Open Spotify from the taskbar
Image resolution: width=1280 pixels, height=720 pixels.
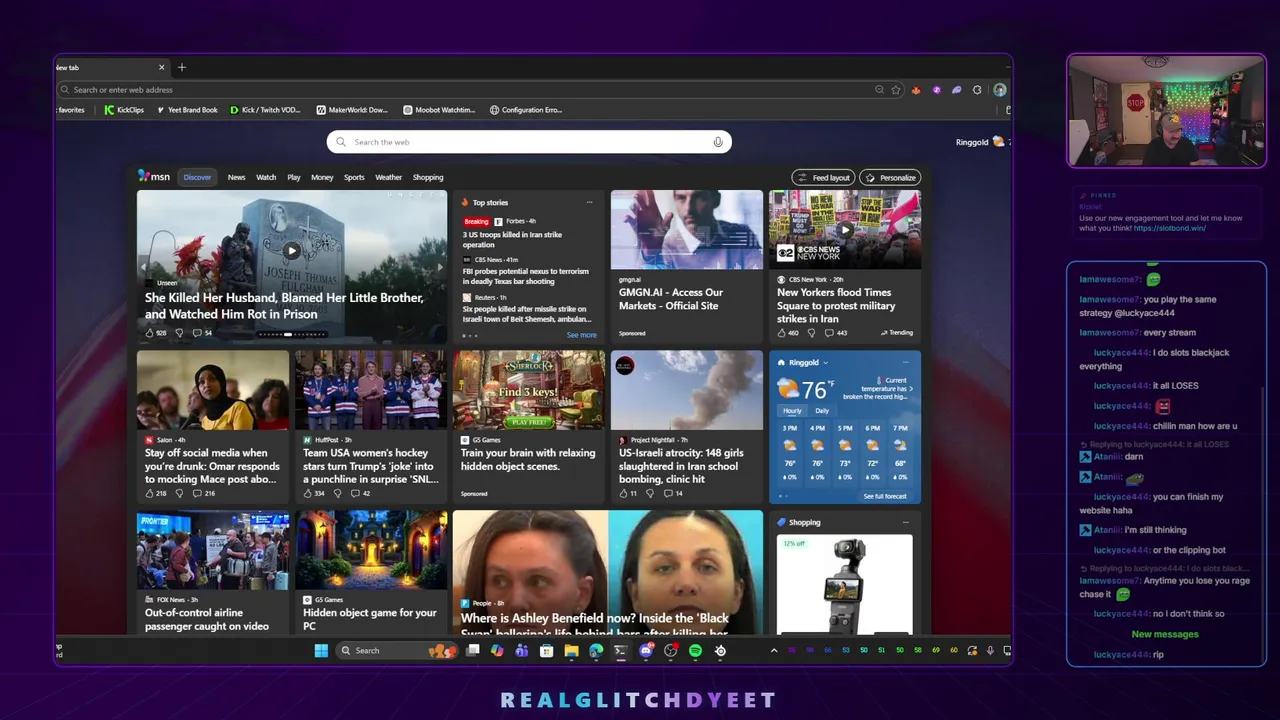pyautogui.click(x=695, y=650)
